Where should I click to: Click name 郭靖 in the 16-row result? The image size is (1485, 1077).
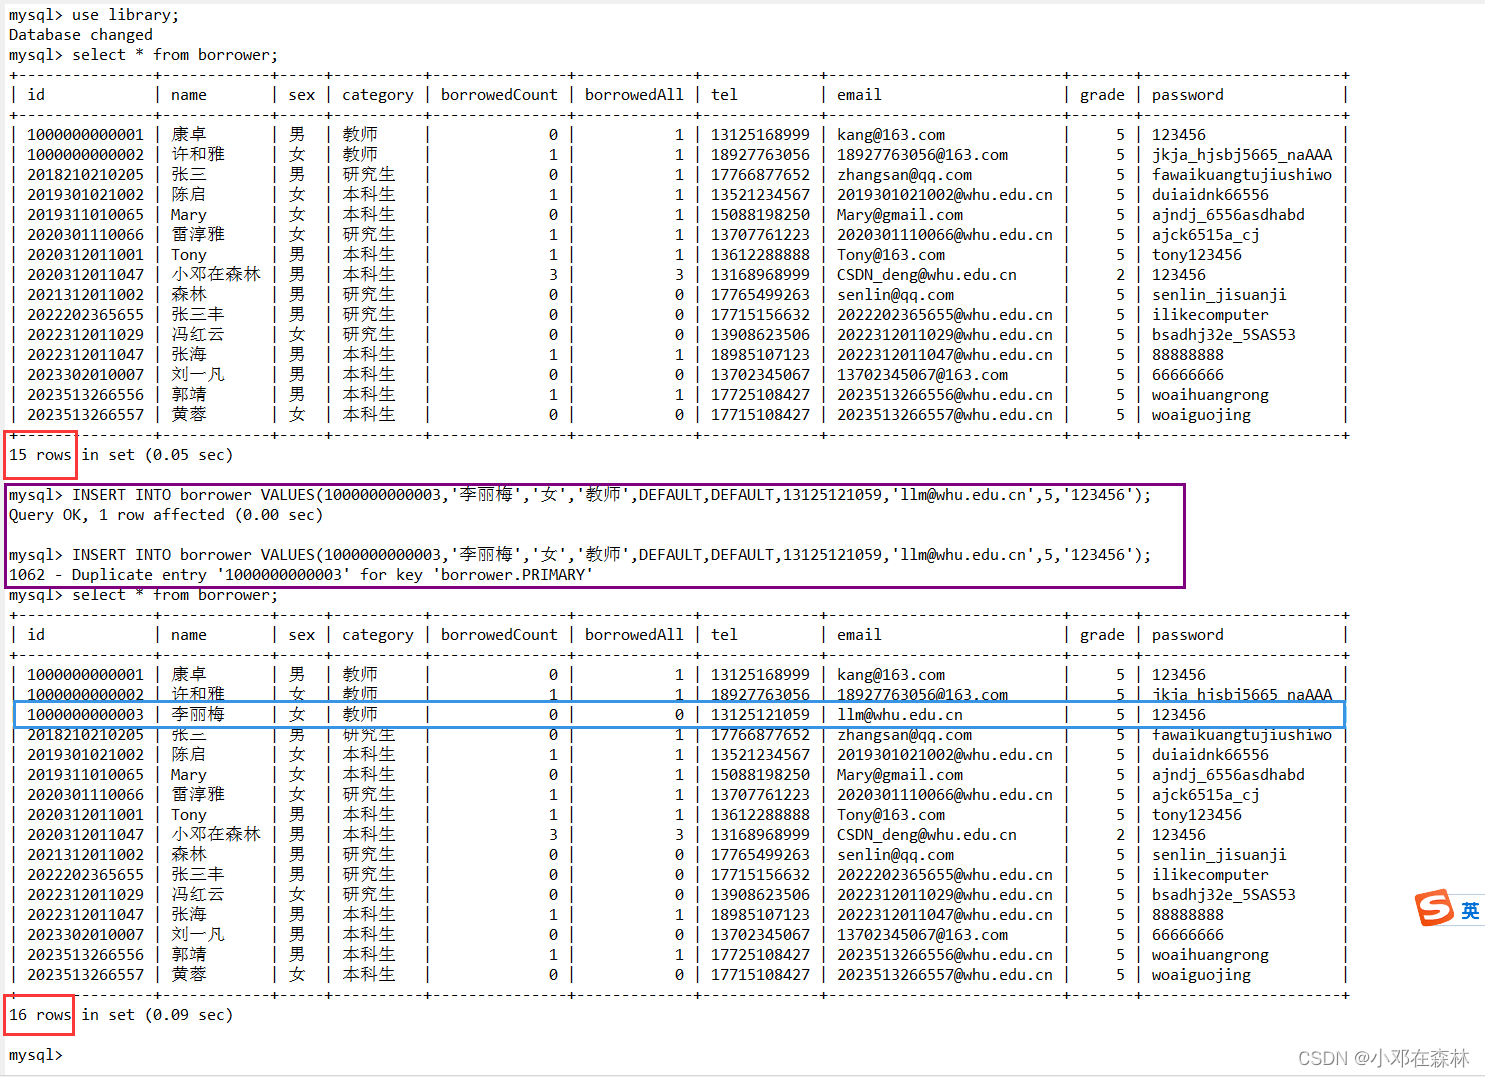189,955
